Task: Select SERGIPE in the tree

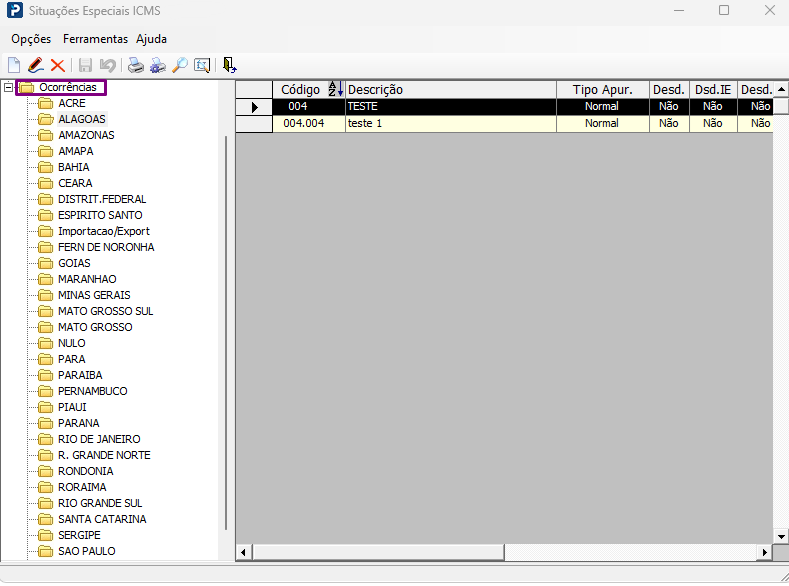Action: [79, 536]
